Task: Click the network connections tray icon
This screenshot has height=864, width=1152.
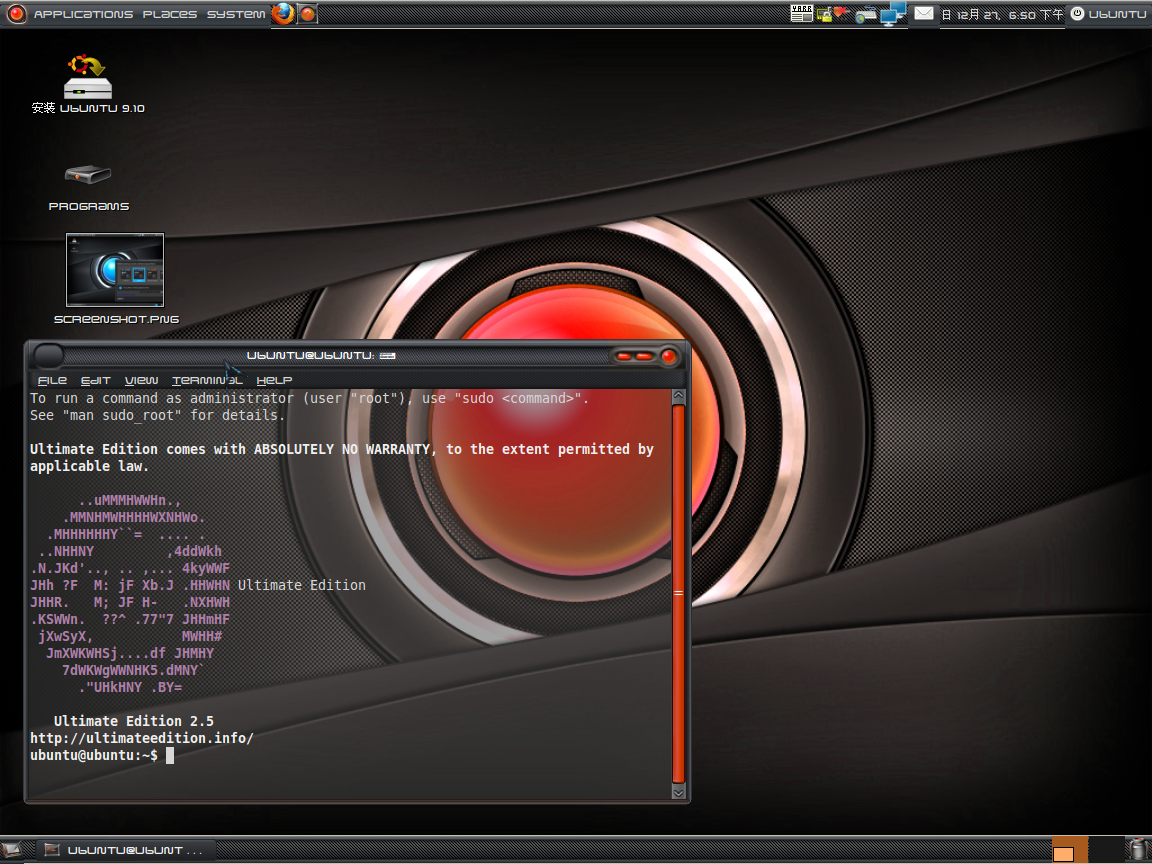Action: click(x=889, y=13)
